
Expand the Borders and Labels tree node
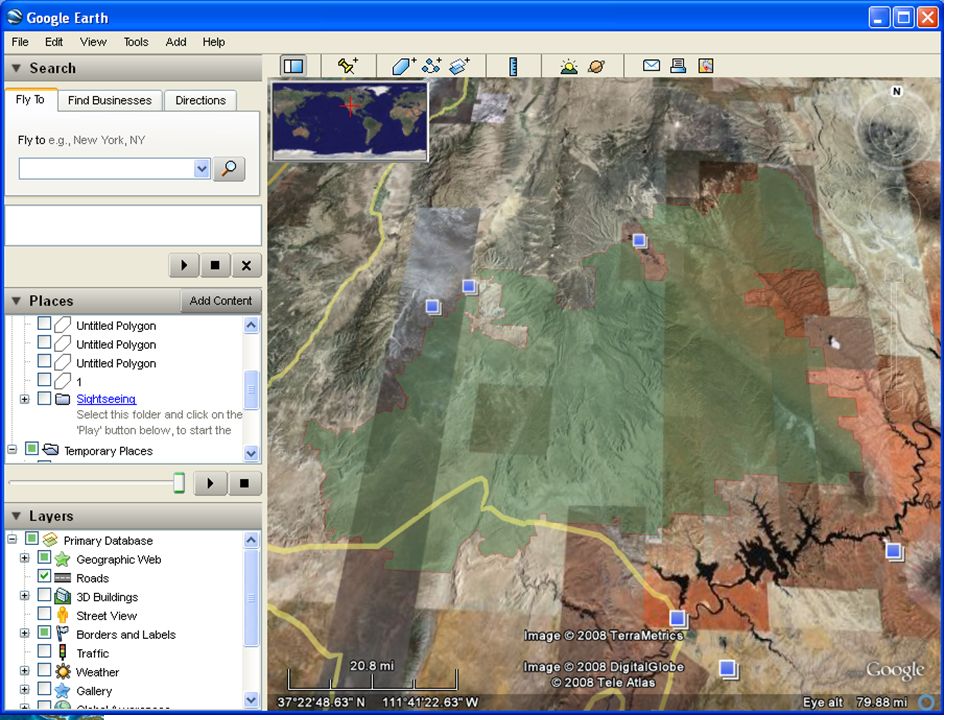[24, 633]
